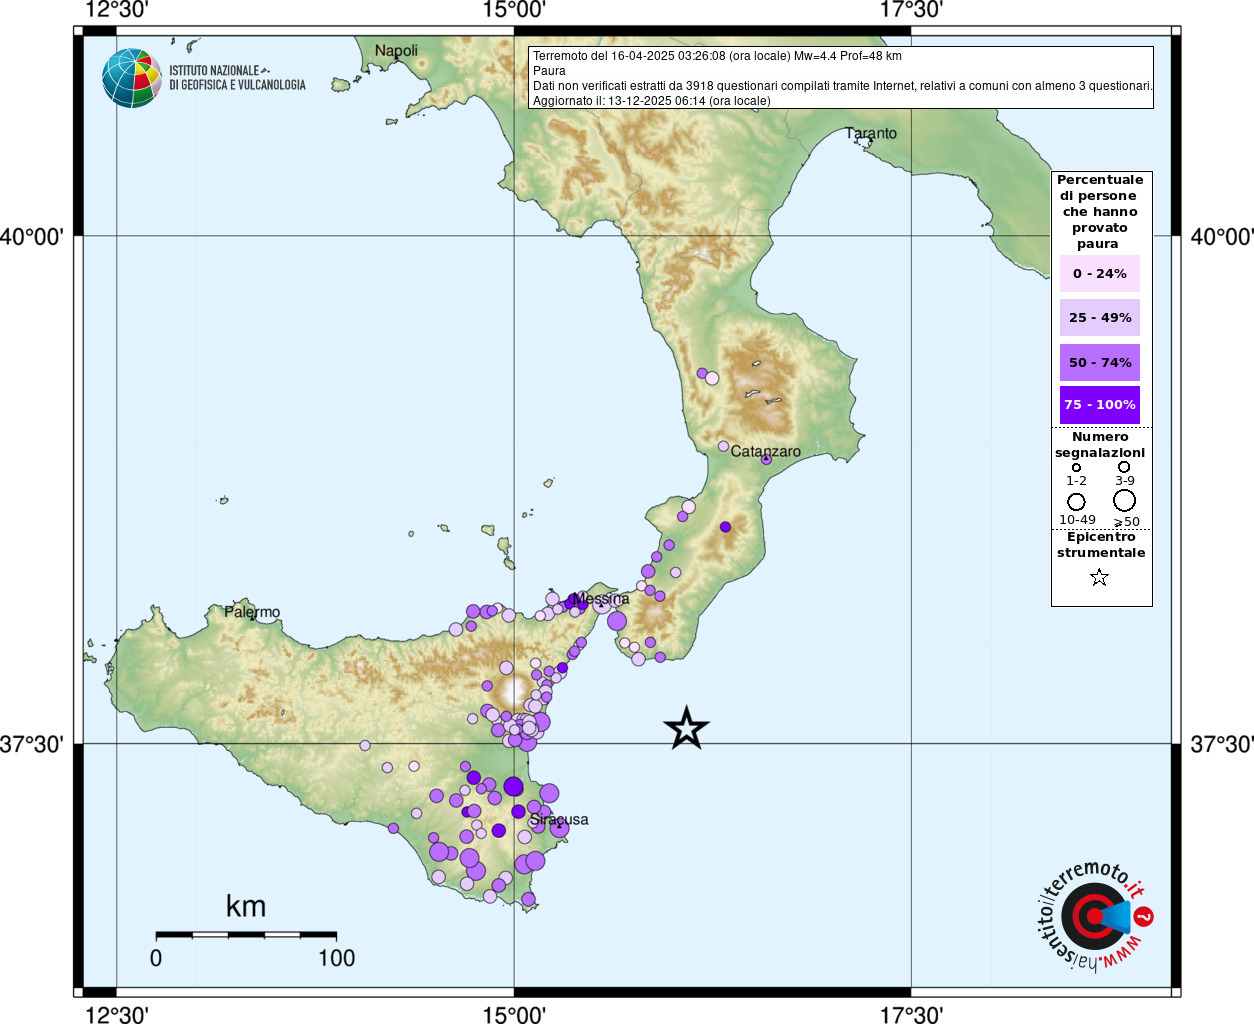Click the Terremoto del 16-04-2025 info box

coord(841,78)
